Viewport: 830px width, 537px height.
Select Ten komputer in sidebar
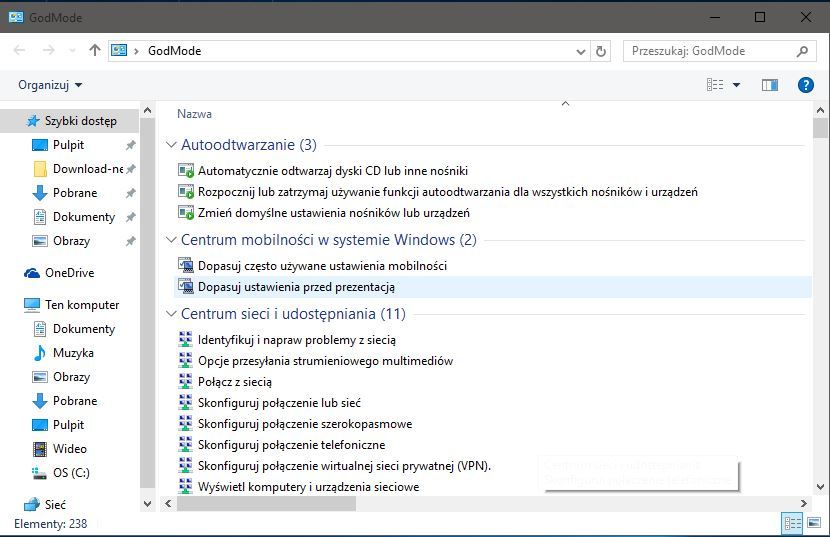point(71,305)
